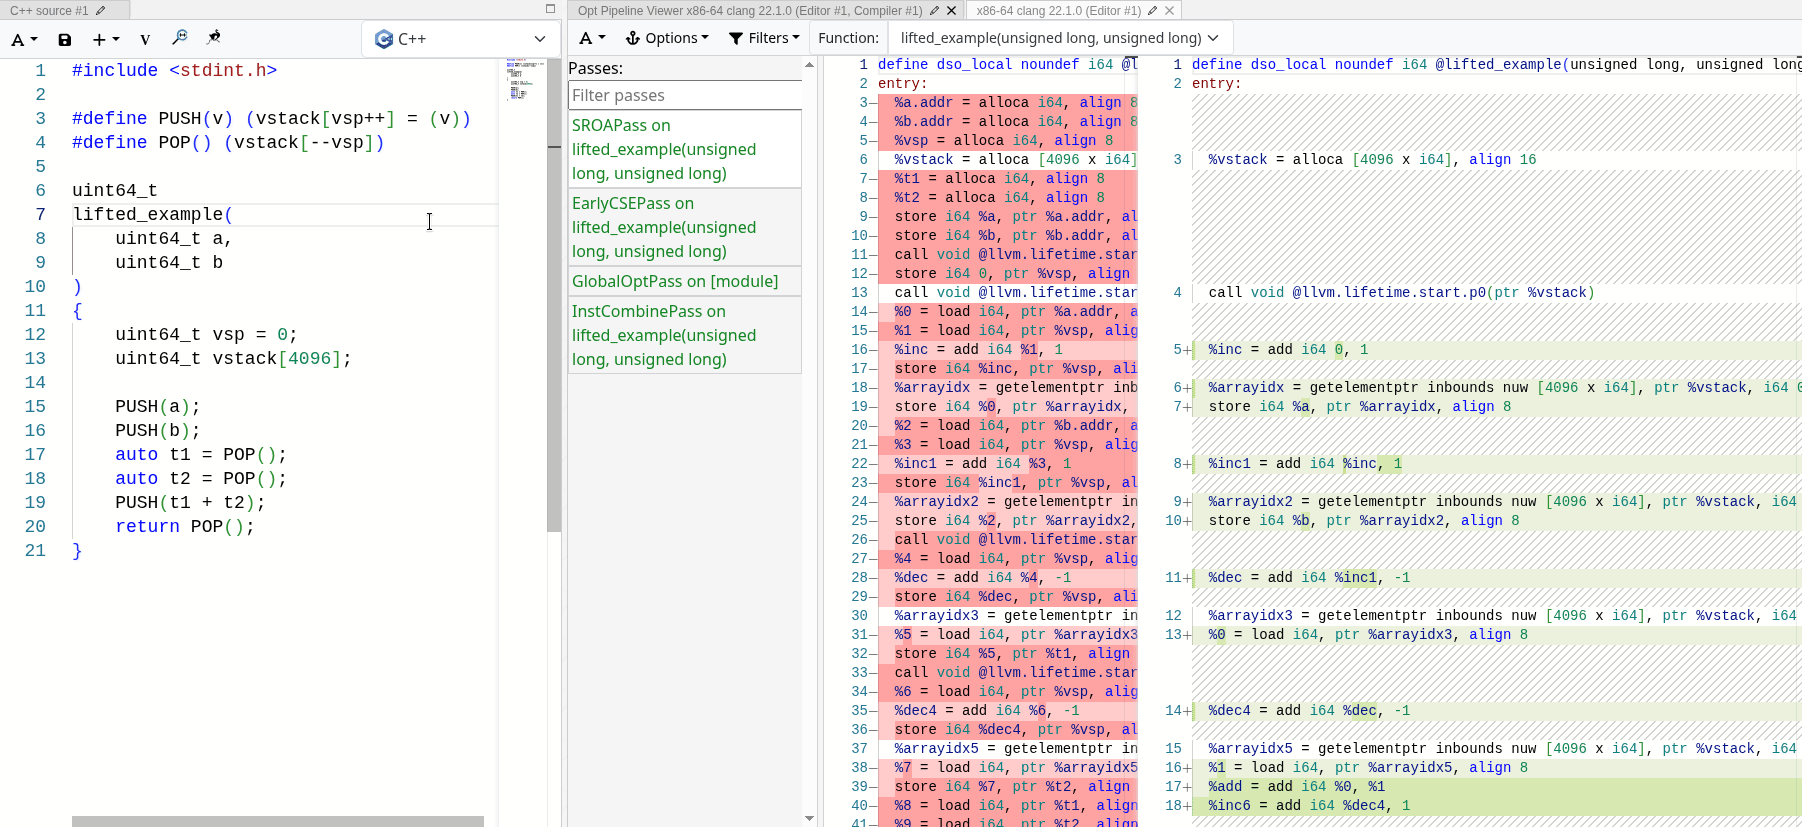Screen dimensions: 1802x827
Task: Open the magnifier search icon in editor toolbar
Action: coord(180,38)
